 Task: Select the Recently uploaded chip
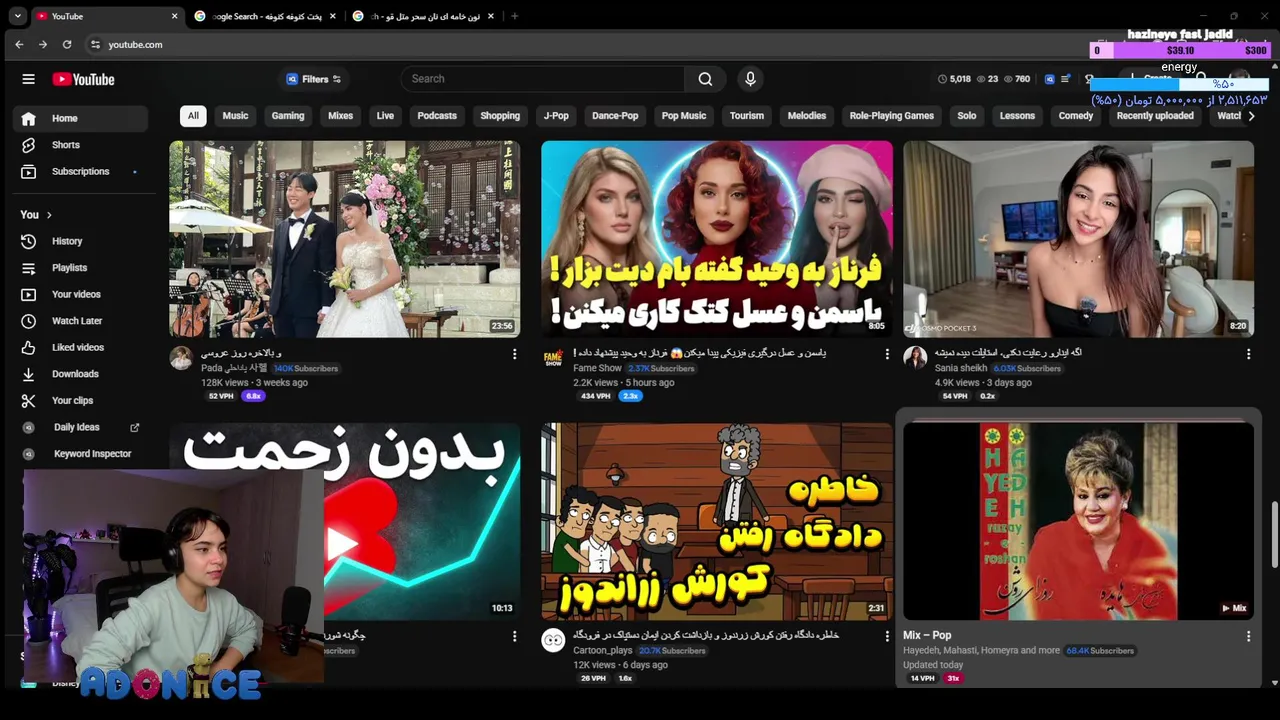[1155, 116]
